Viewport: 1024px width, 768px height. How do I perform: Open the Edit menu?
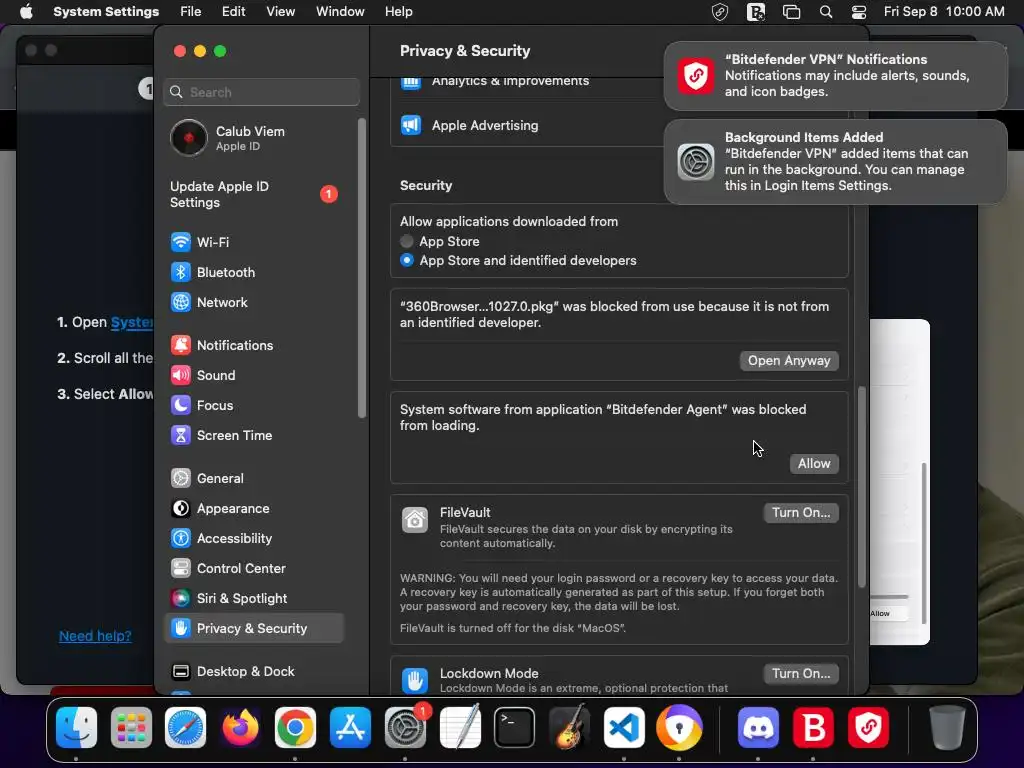[x=234, y=12]
